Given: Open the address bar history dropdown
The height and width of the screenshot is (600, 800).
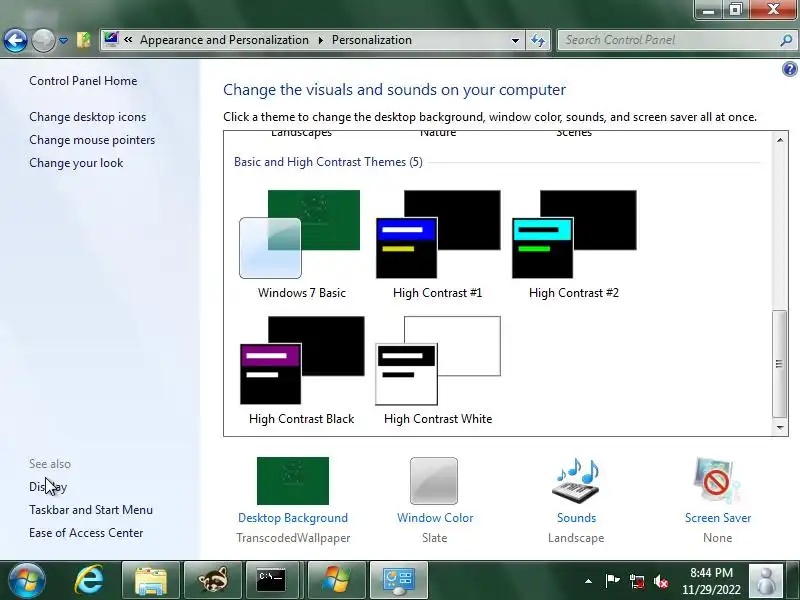Looking at the screenshot, I should coord(515,40).
